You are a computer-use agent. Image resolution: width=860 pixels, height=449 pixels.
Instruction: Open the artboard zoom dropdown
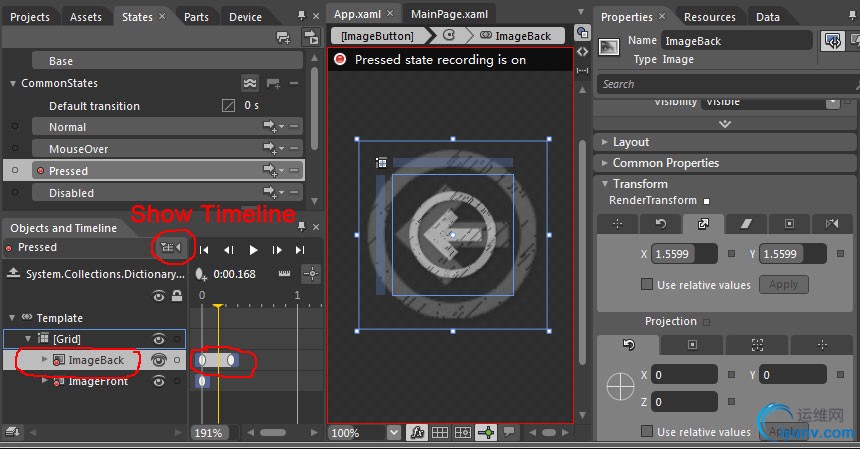point(394,433)
